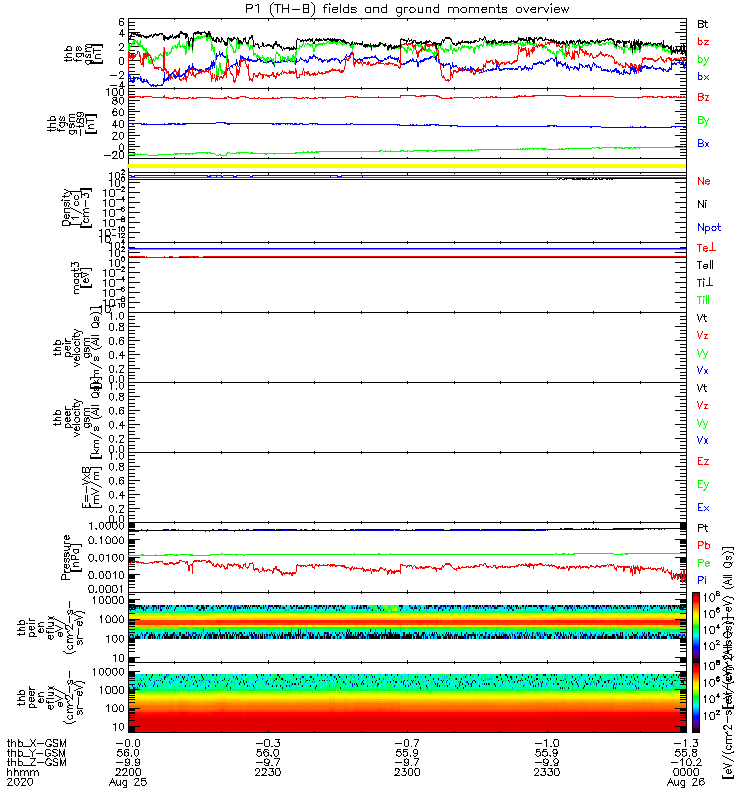Screen dimensions: 750x800
Task: Click the 2330 time axis tick label
Action: pyautogui.click(x=546, y=772)
